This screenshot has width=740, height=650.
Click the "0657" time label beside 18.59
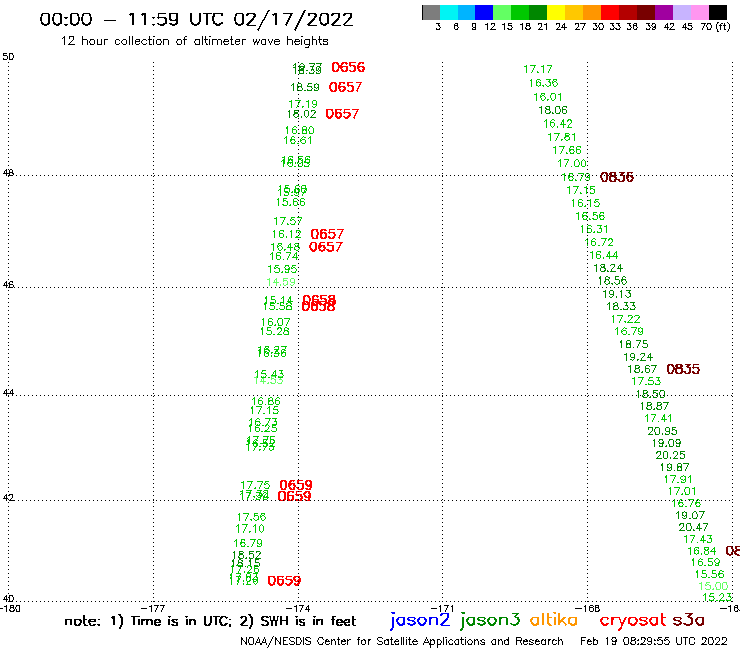[345, 87]
